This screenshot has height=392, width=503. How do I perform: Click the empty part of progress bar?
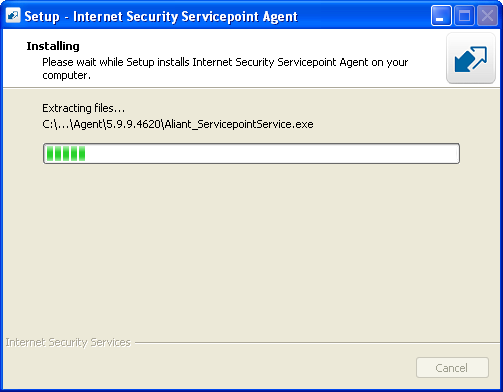coord(272,153)
